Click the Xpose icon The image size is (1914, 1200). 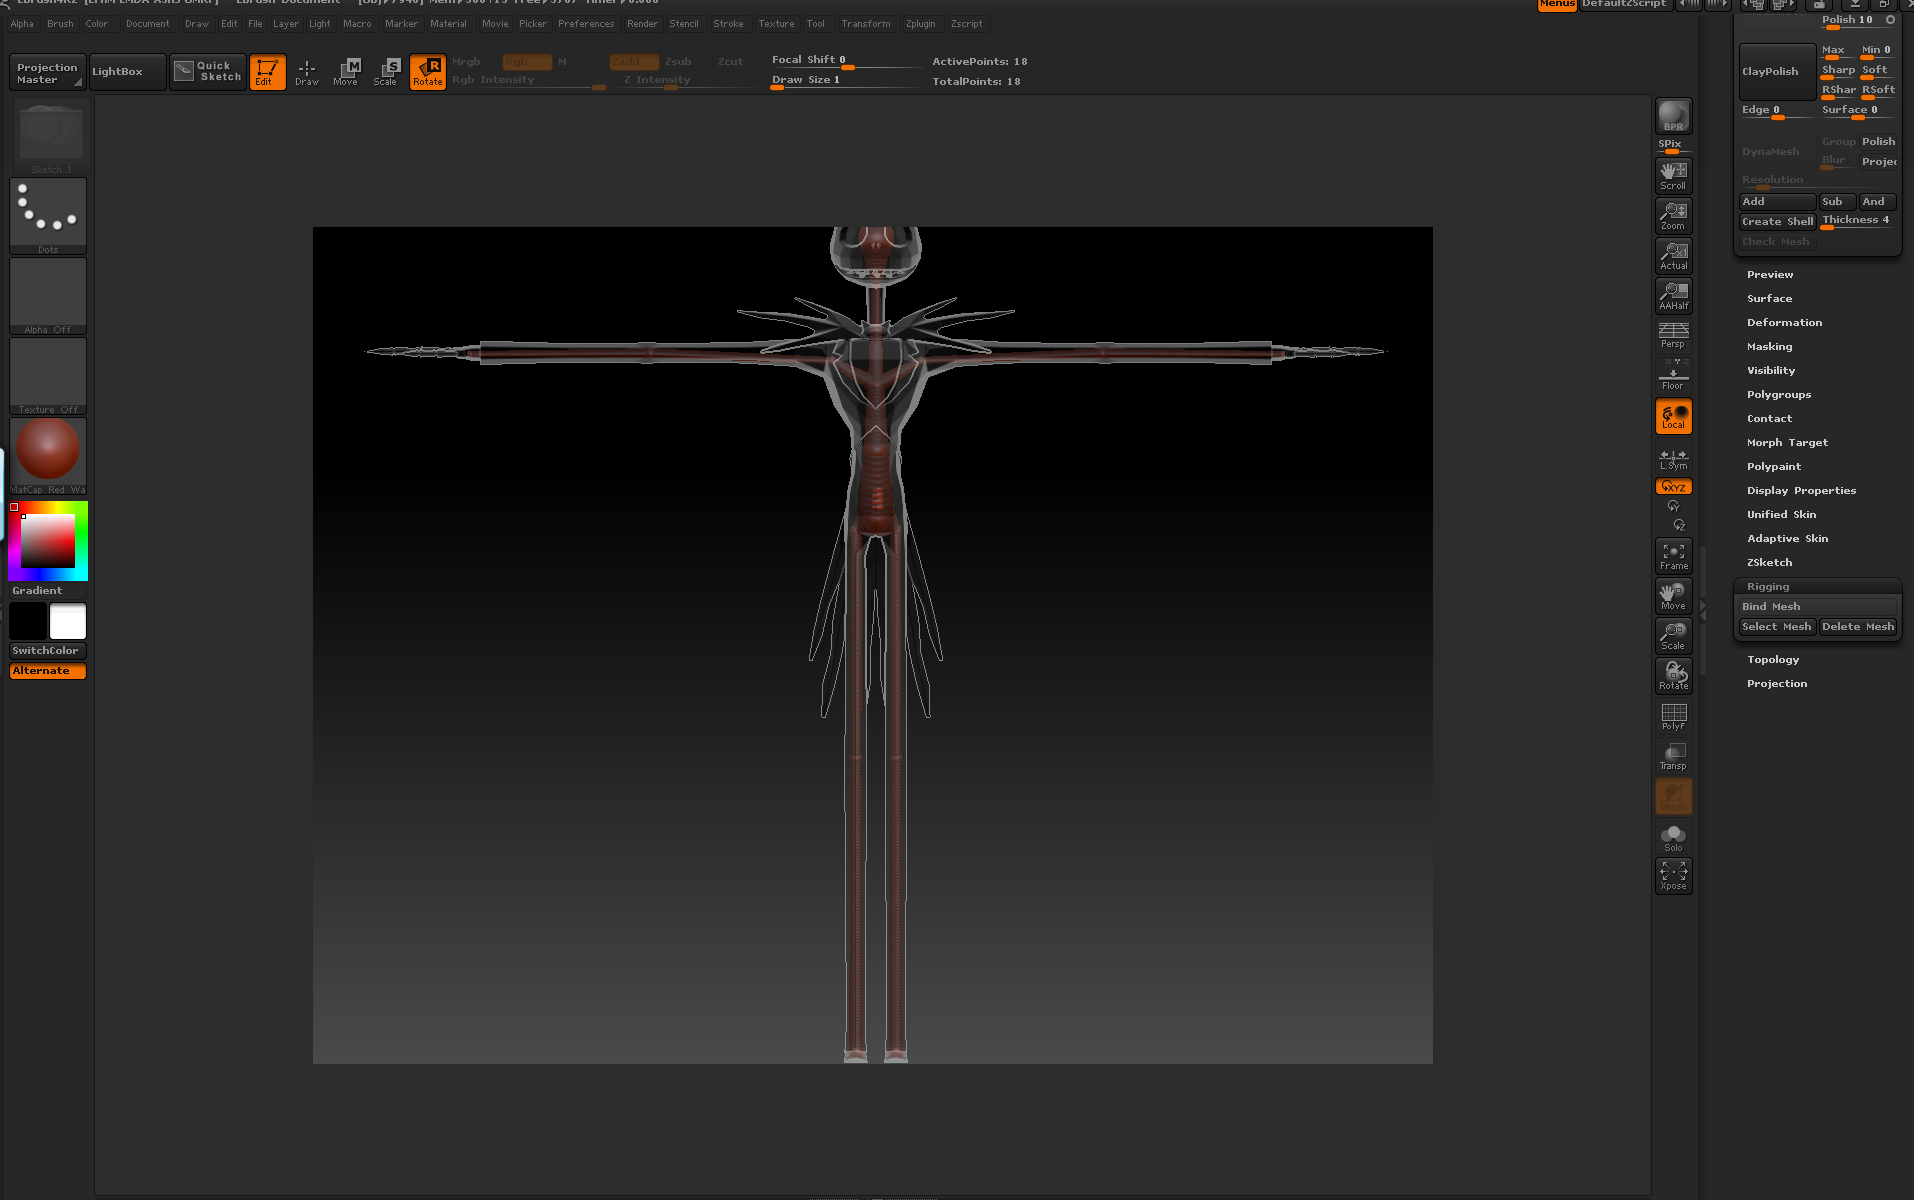click(1673, 875)
